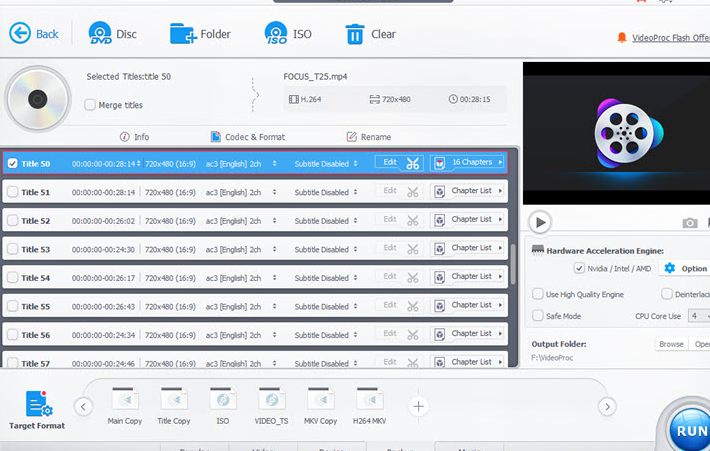Add a new format with the plus icon
Screen dimensions: 710x451
[x=418, y=406]
